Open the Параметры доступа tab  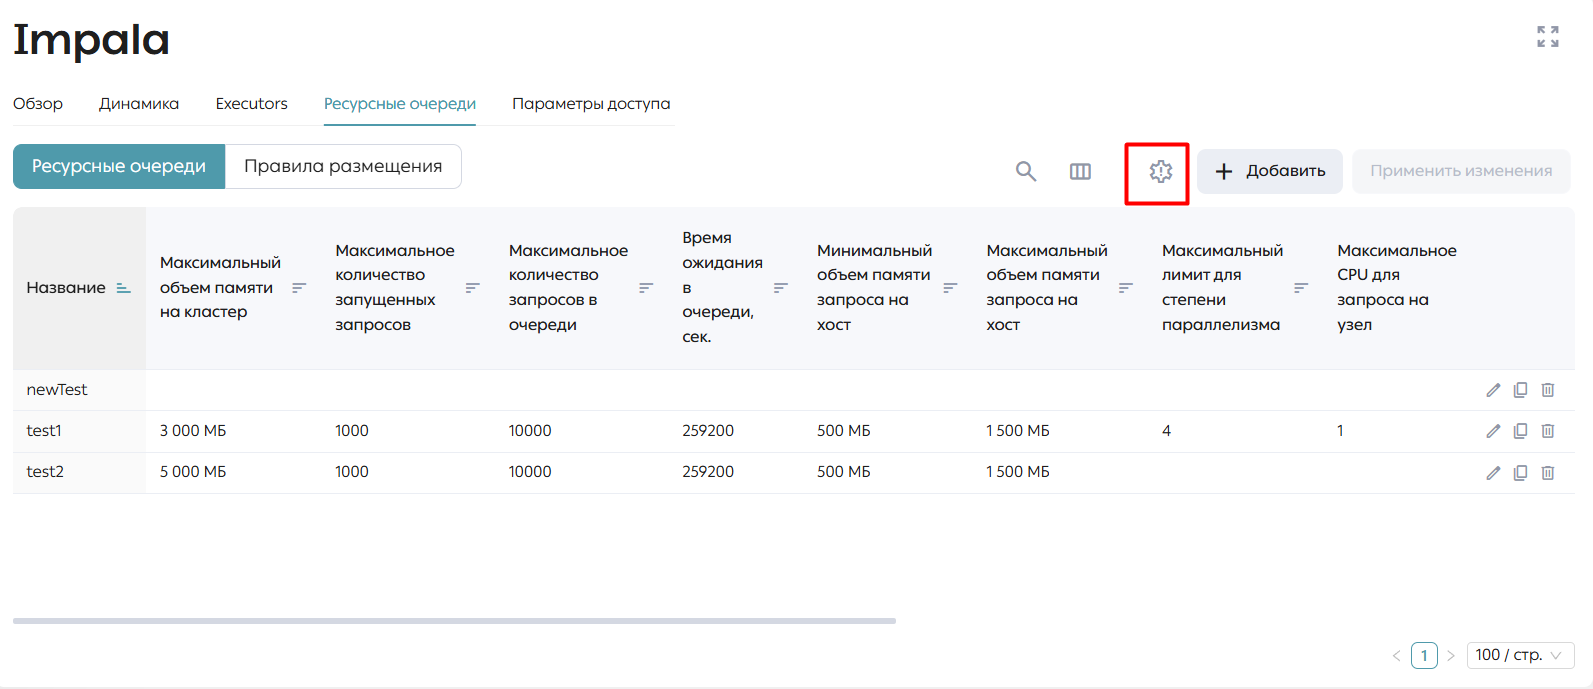coord(591,104)
